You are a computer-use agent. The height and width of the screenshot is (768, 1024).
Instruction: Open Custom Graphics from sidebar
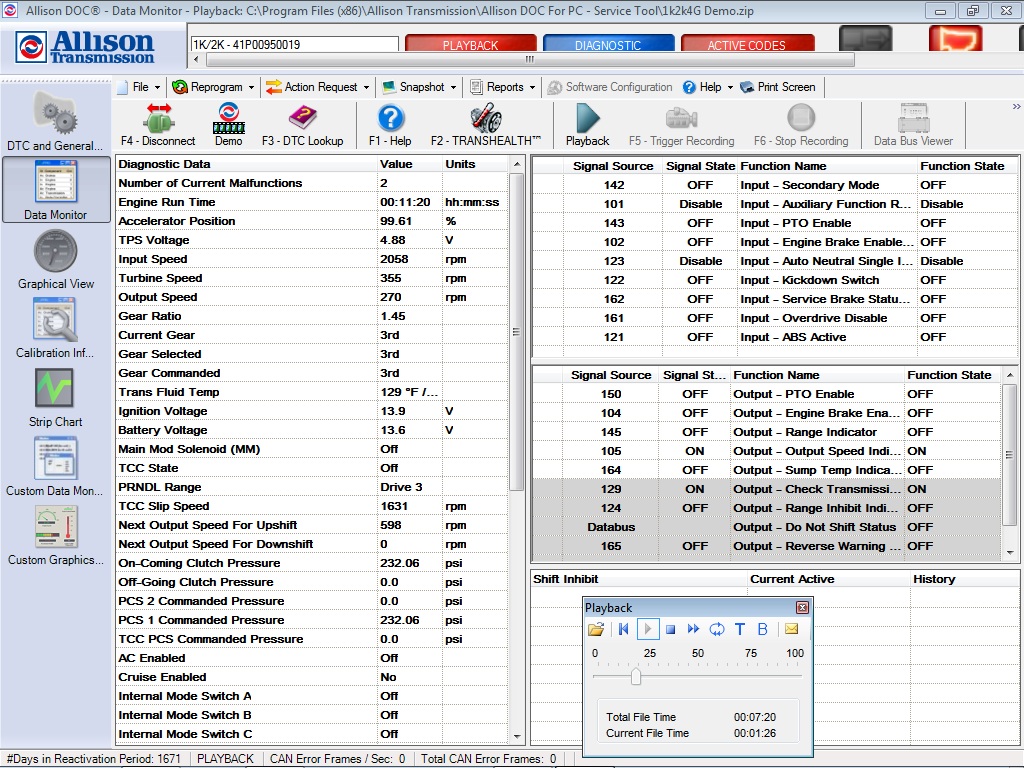(x=55, y=530)
